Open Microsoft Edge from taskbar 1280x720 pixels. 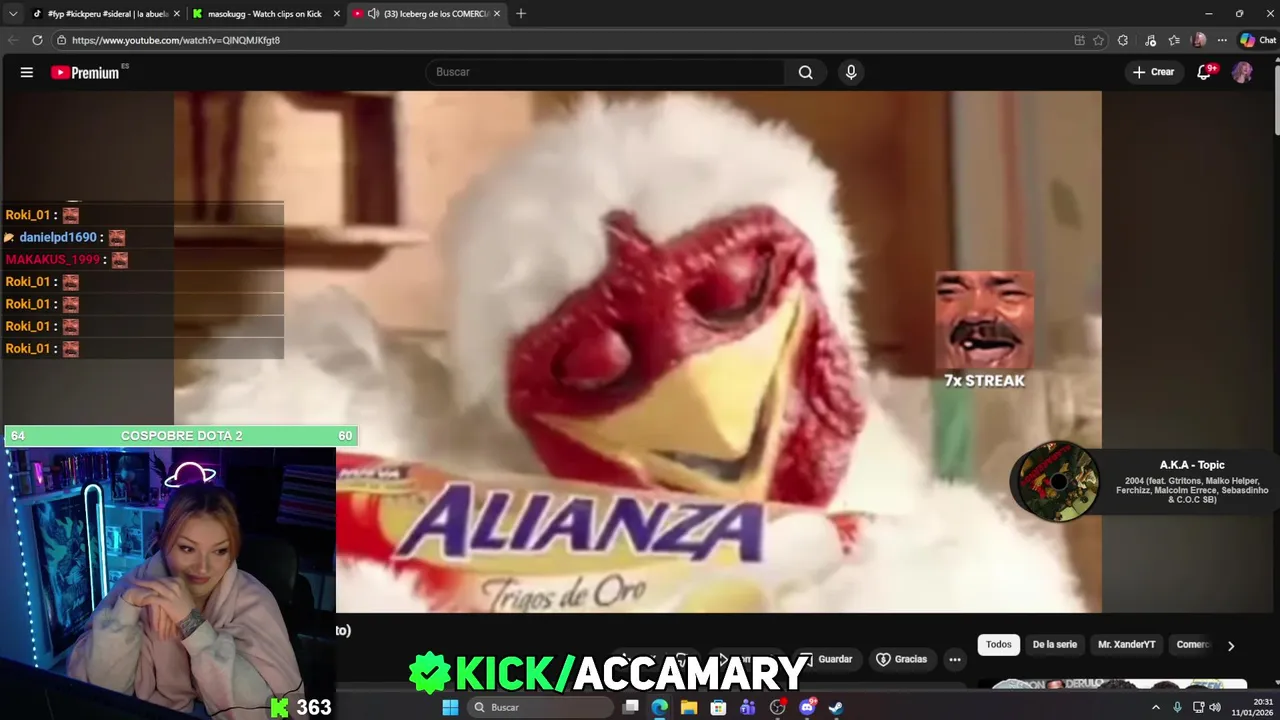[x=660, y=707]
